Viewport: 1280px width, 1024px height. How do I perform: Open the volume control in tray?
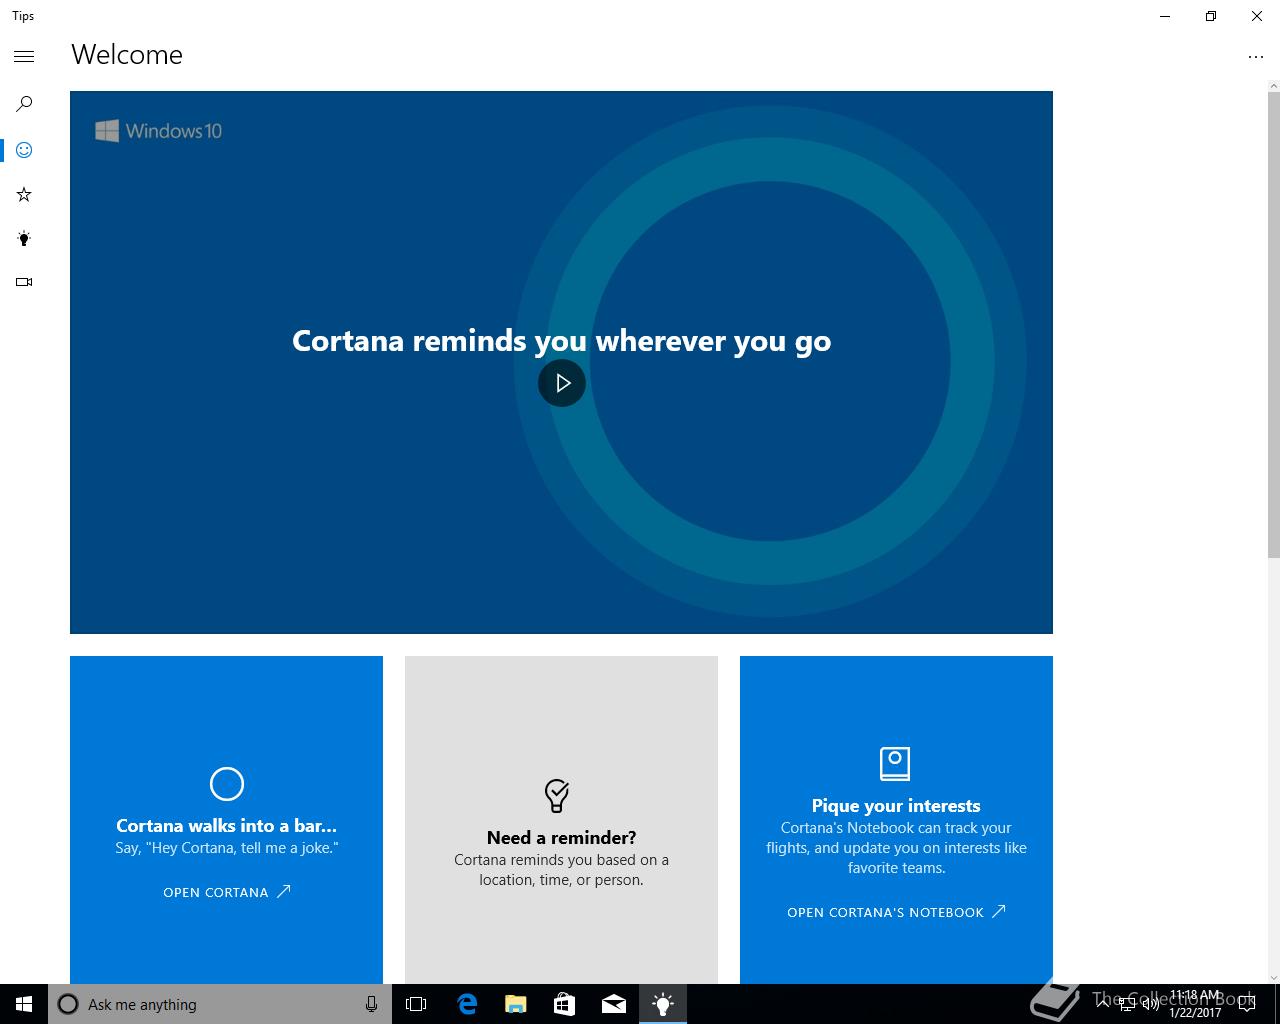coord(1150,1004)
